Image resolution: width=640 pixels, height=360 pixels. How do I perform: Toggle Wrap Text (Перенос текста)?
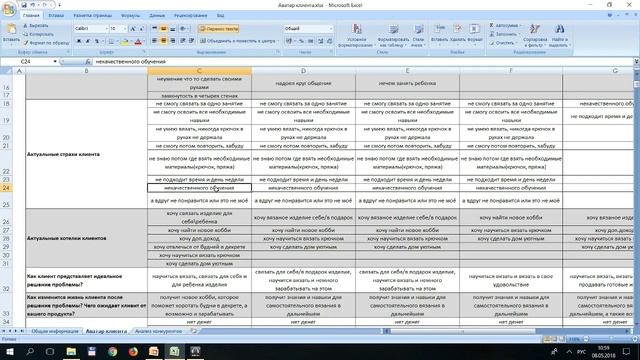[219, 29]
